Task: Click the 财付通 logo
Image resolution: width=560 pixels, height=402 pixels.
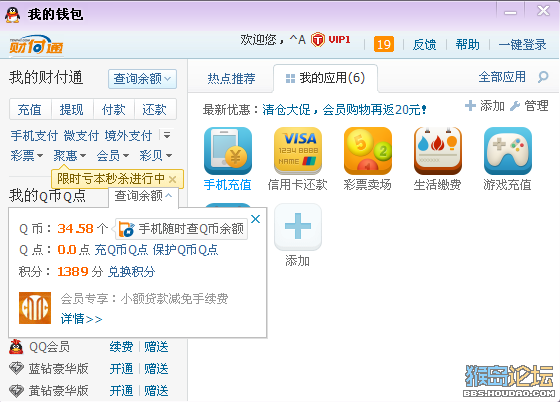Action: tap(36, 45)
